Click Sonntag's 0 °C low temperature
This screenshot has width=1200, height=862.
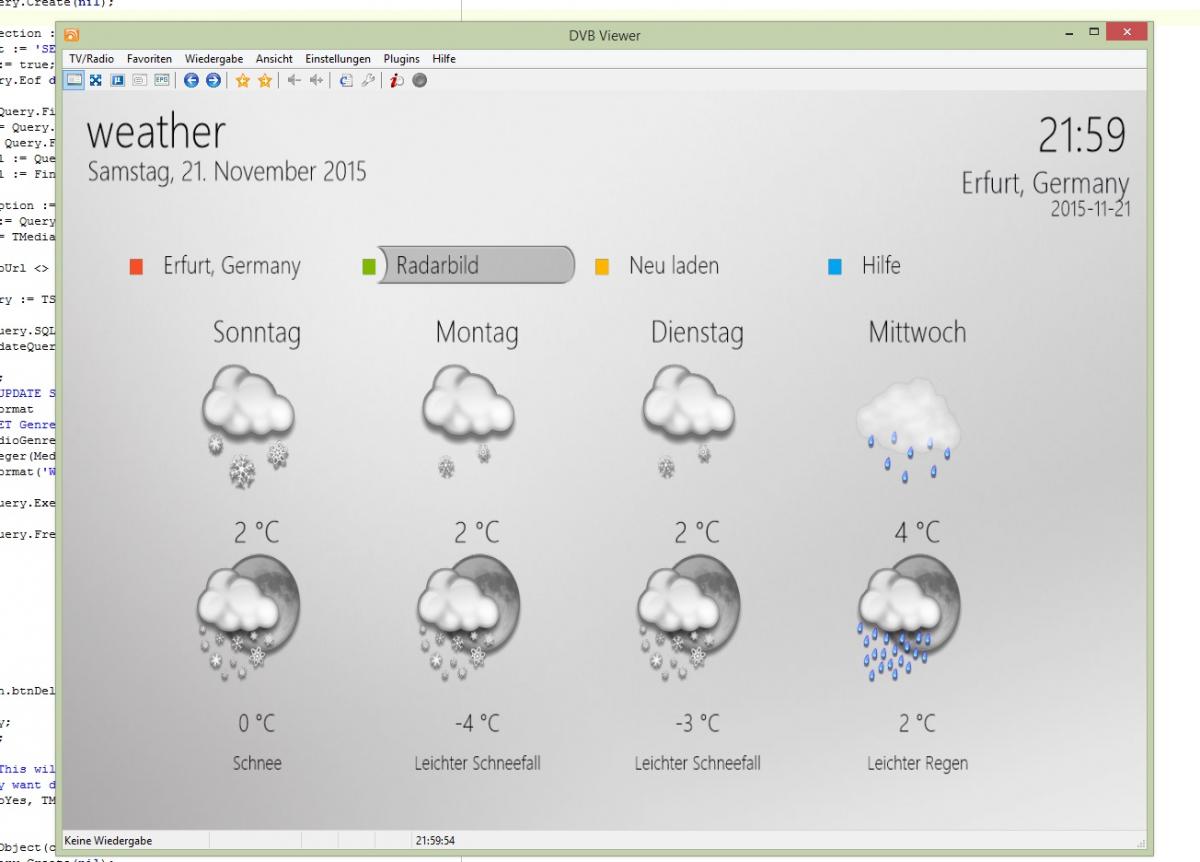pyautogui.click(x=256, y=722)
